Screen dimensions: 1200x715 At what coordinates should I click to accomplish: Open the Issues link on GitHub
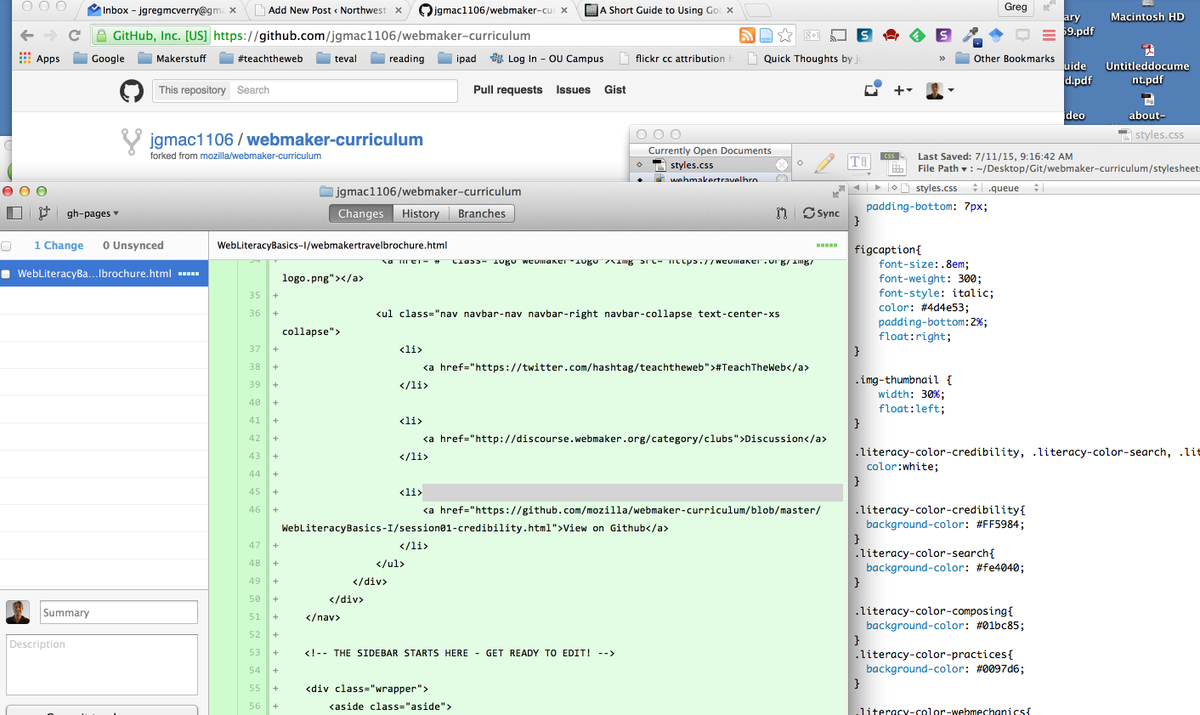coord(573,90)
